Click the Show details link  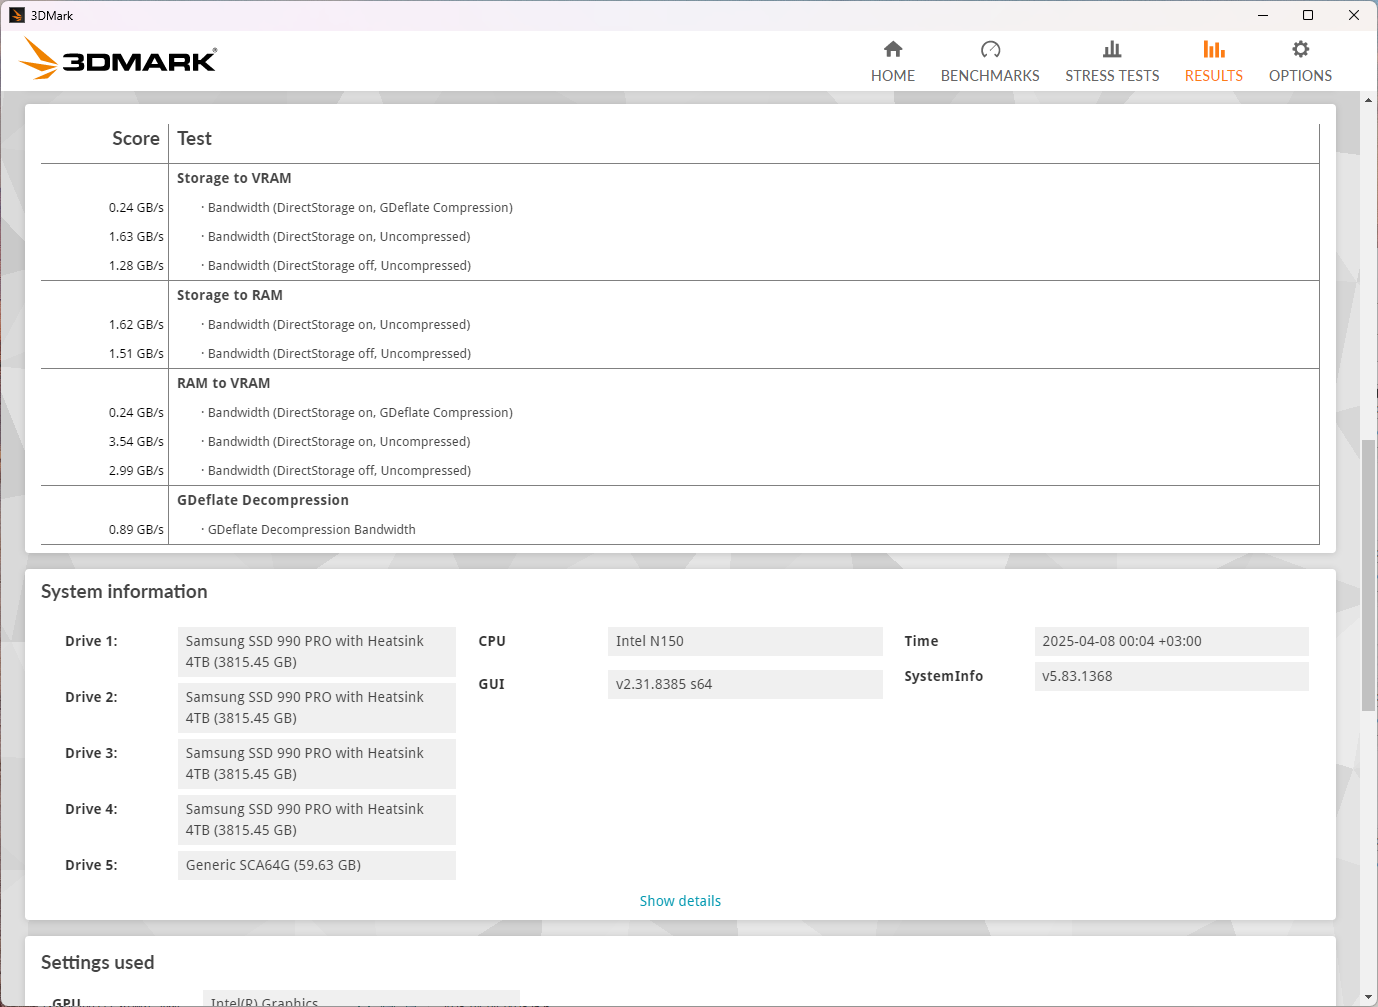[x=680, y=901]
